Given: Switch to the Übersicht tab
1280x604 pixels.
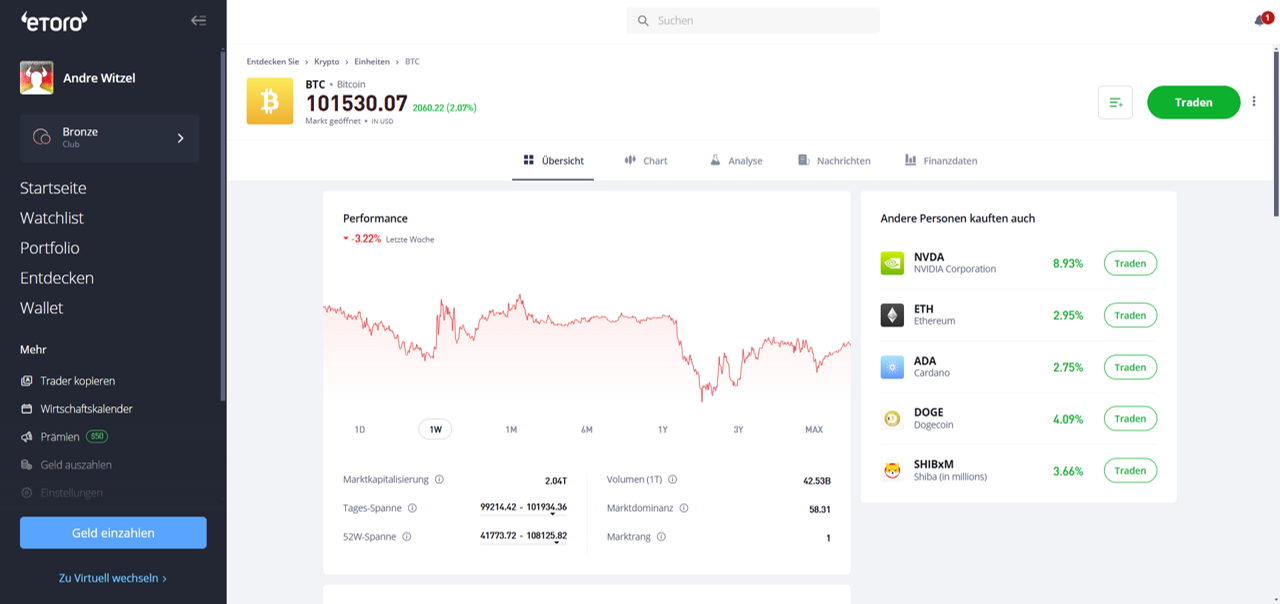Looking at the screenshot, I should [x=553, y=160].
